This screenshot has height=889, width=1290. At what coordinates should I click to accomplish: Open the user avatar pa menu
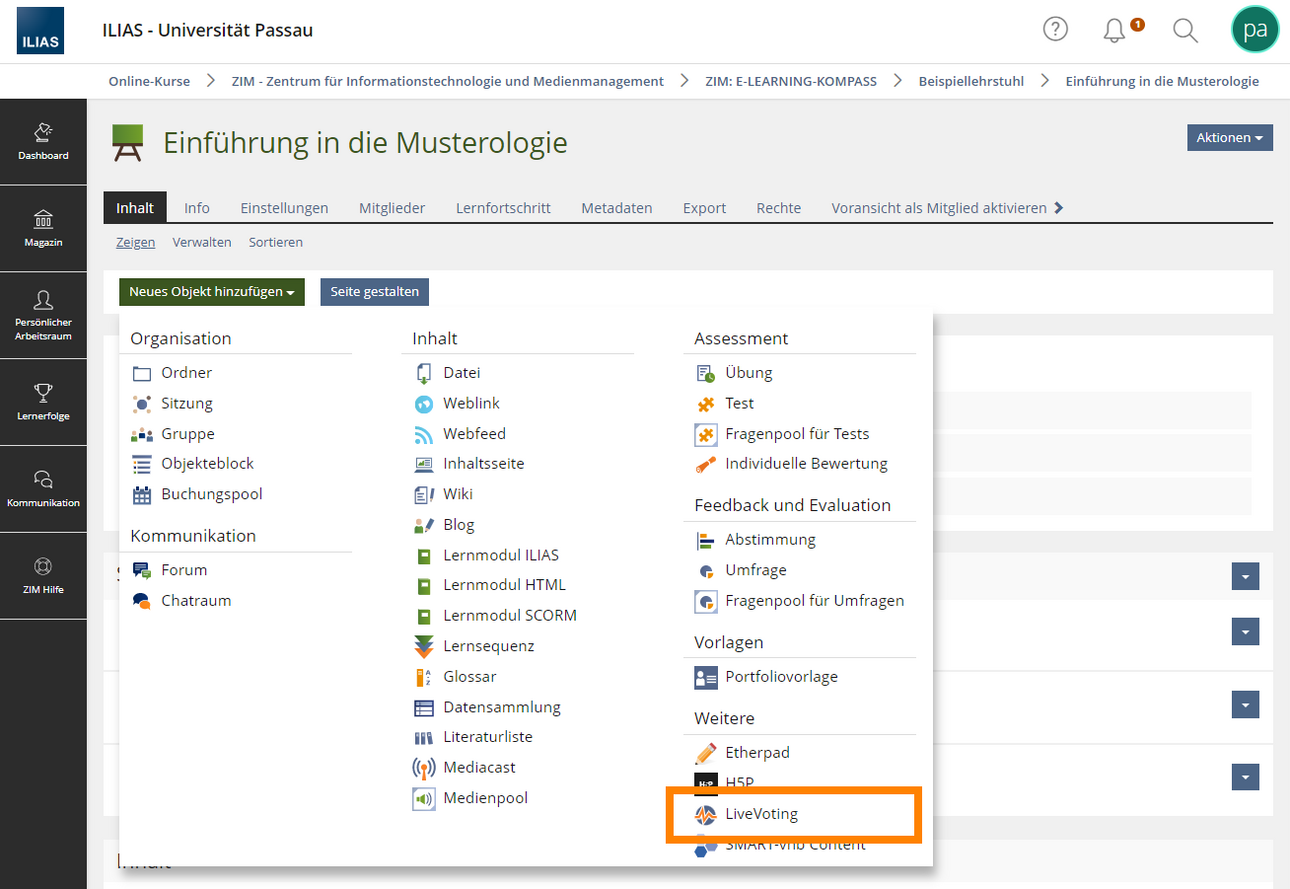1254,30
